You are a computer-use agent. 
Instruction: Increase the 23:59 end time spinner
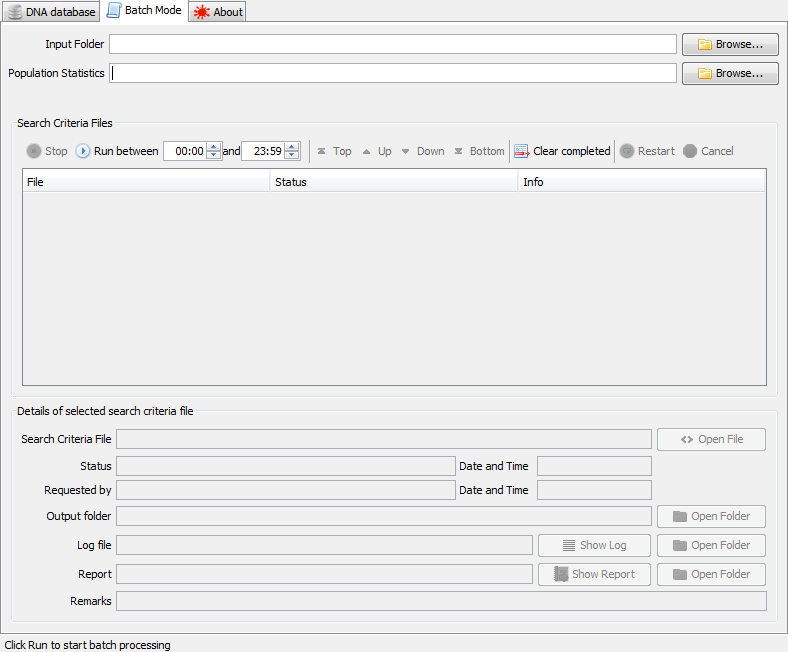pyautogui.click(x=292, y=147)
